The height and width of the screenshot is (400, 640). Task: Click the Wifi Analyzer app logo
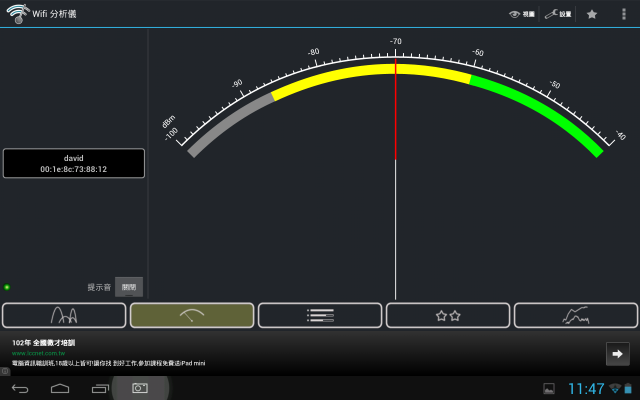[x=16, y=14]
